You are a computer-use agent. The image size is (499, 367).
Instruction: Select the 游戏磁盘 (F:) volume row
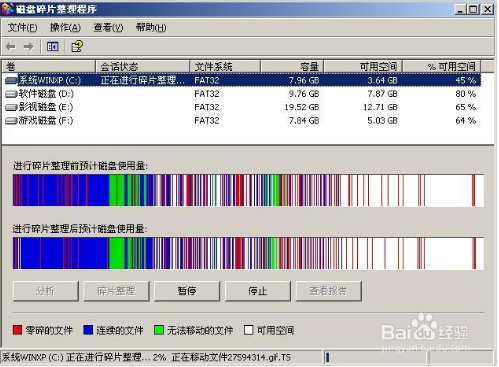click(243, 121)
